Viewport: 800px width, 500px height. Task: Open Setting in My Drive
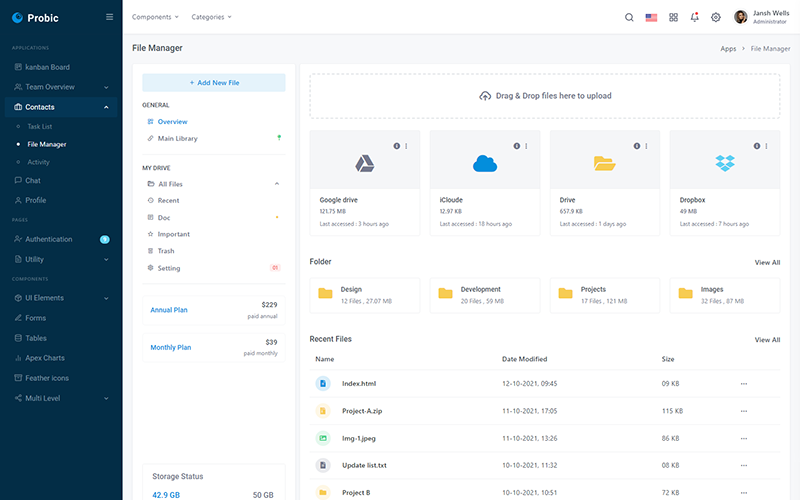[x=168, y=268]
